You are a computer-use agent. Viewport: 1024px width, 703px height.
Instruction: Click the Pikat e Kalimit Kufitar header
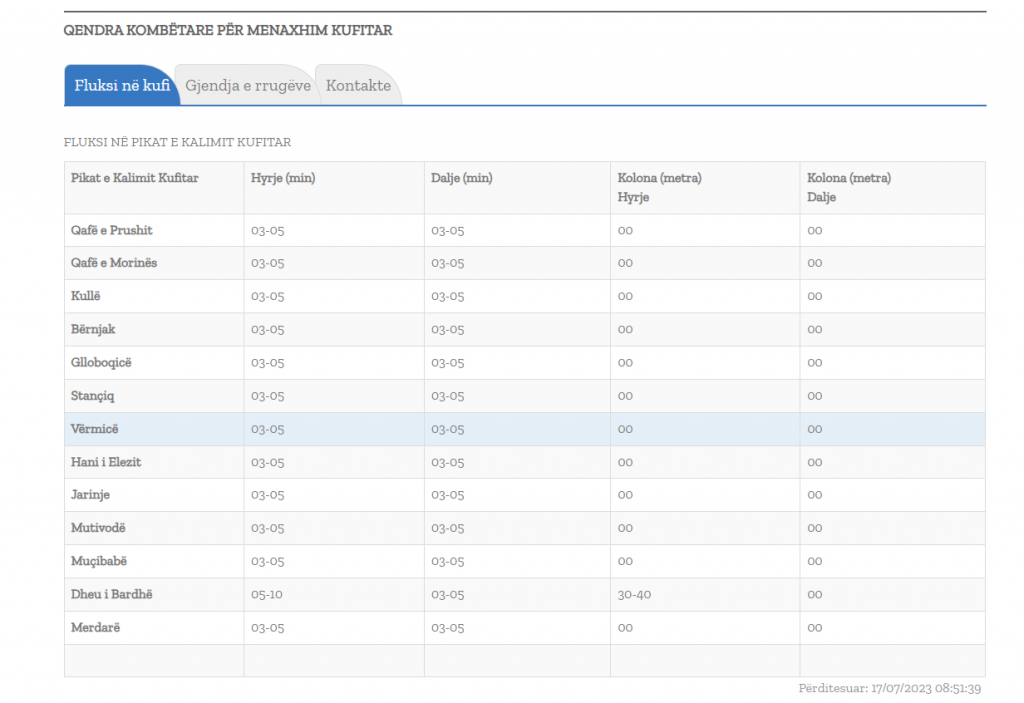pos(135,178)
